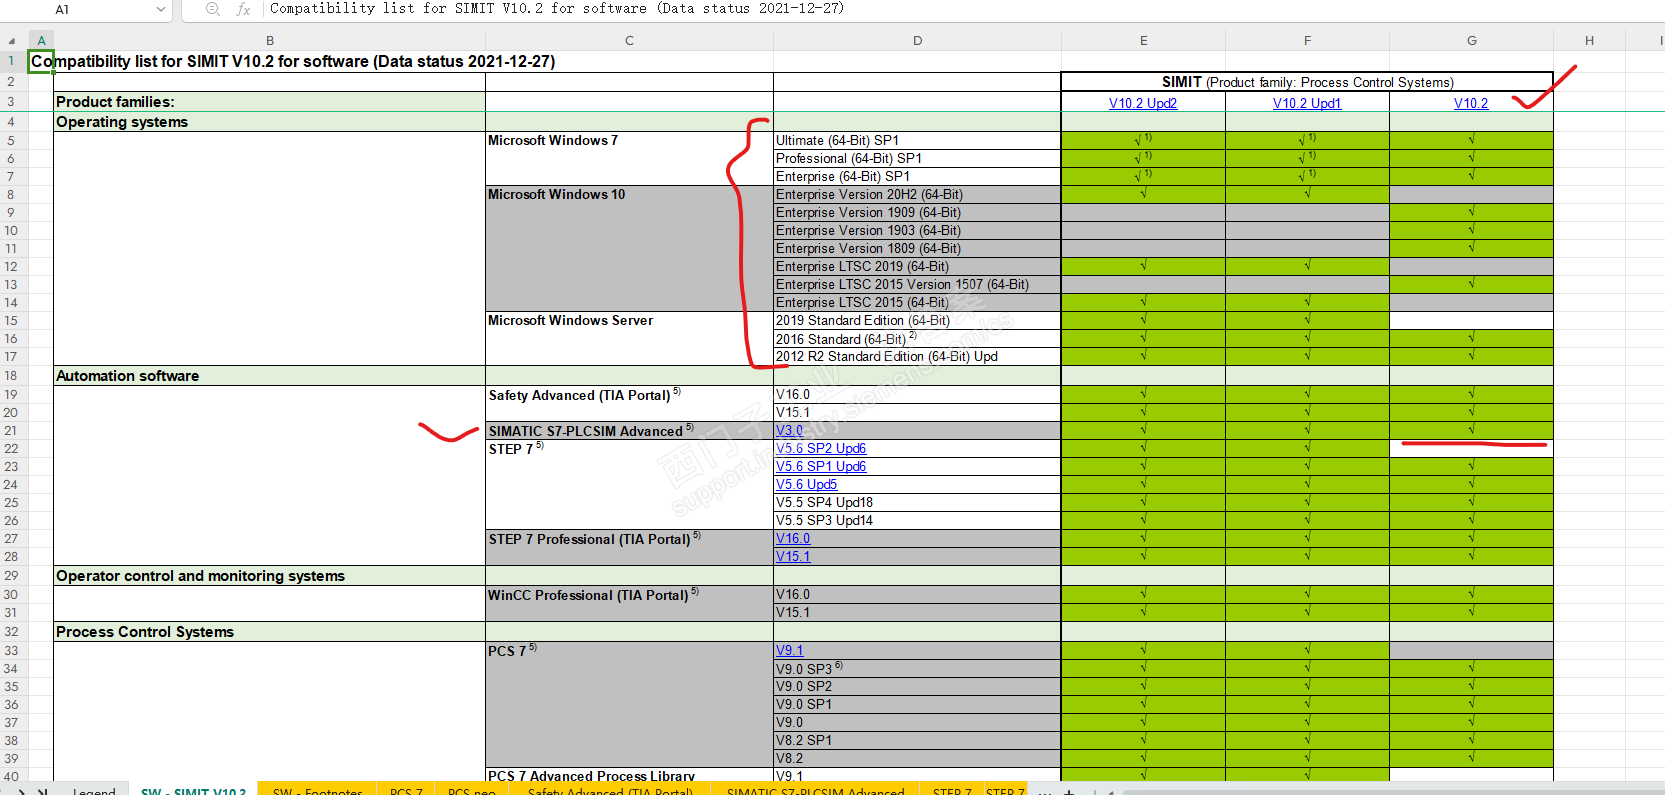Select '2012 R2 Standard Edition (64-Bit) Upd' cell
Viewport: 1665px width, 795px height.
pos(917,357)
